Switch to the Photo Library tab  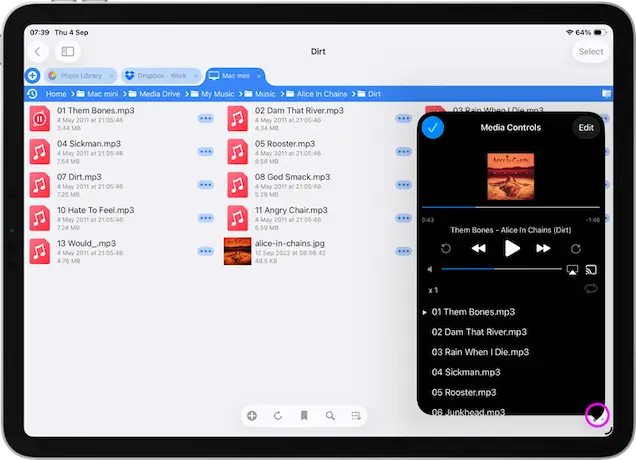click(80, 75)
